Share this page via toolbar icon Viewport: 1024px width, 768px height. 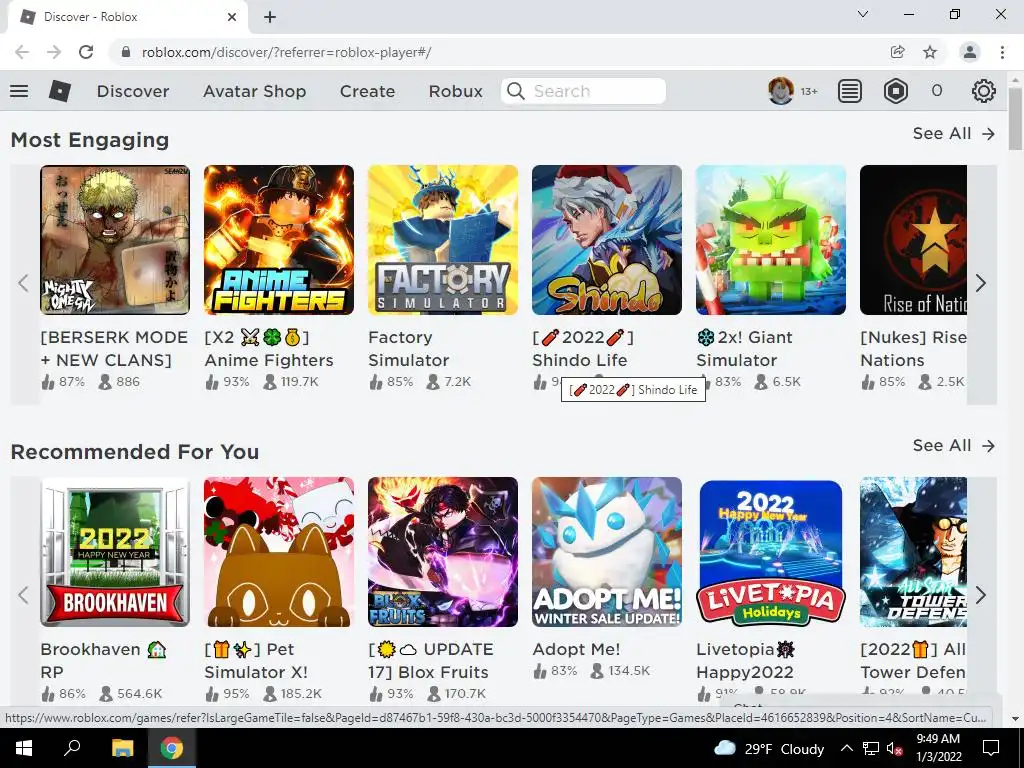[897, 52]
